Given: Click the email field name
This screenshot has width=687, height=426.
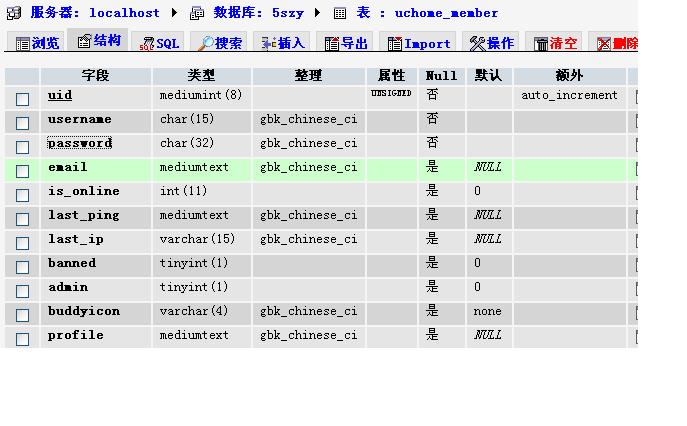Looking at the screenshot, I should [67, 167].
